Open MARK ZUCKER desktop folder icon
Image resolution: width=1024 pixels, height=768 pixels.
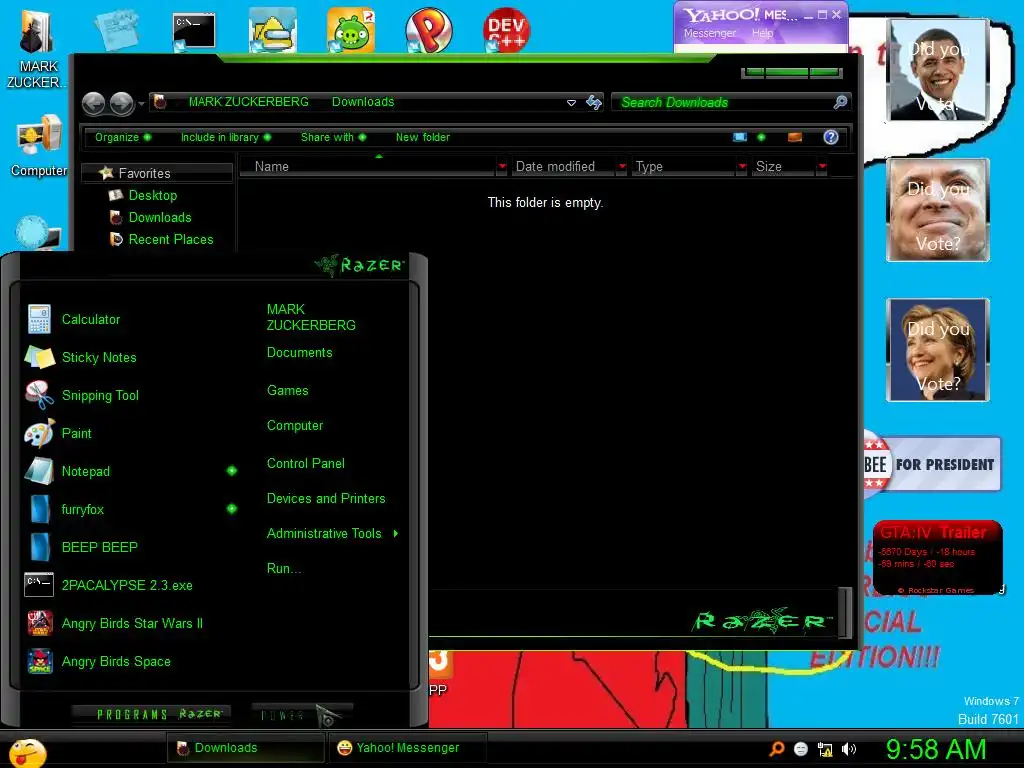click(36, 49)
